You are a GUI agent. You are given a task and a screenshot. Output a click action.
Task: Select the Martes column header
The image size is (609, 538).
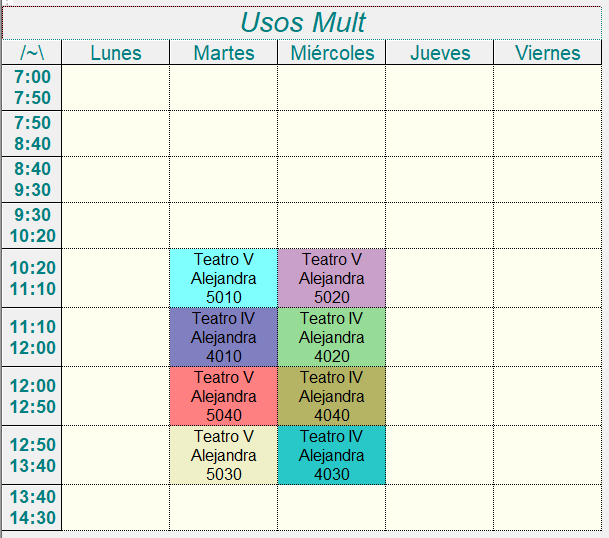point(224,52)
